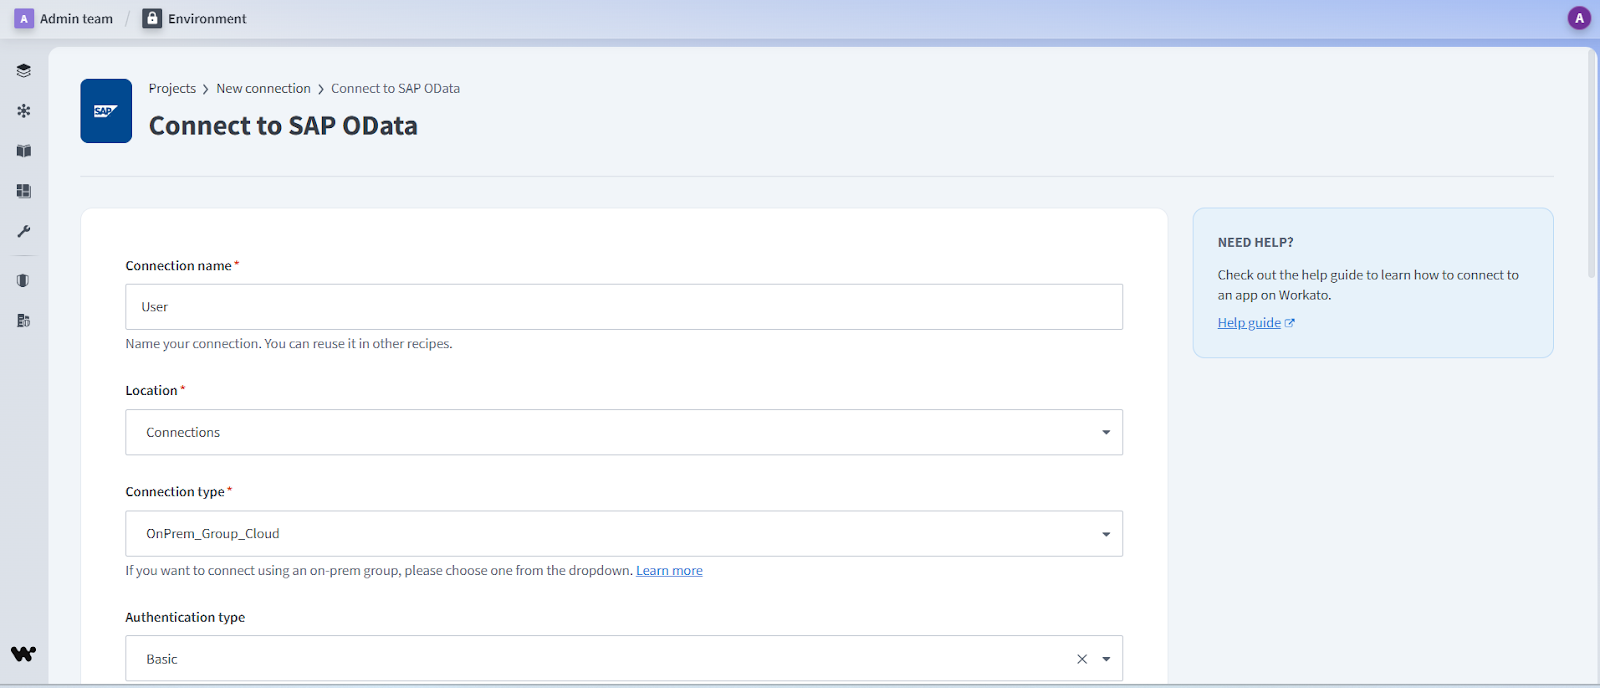Click the page vertical scrollbar
The image size is (1600, 688).
click(x=1591, y=163)
